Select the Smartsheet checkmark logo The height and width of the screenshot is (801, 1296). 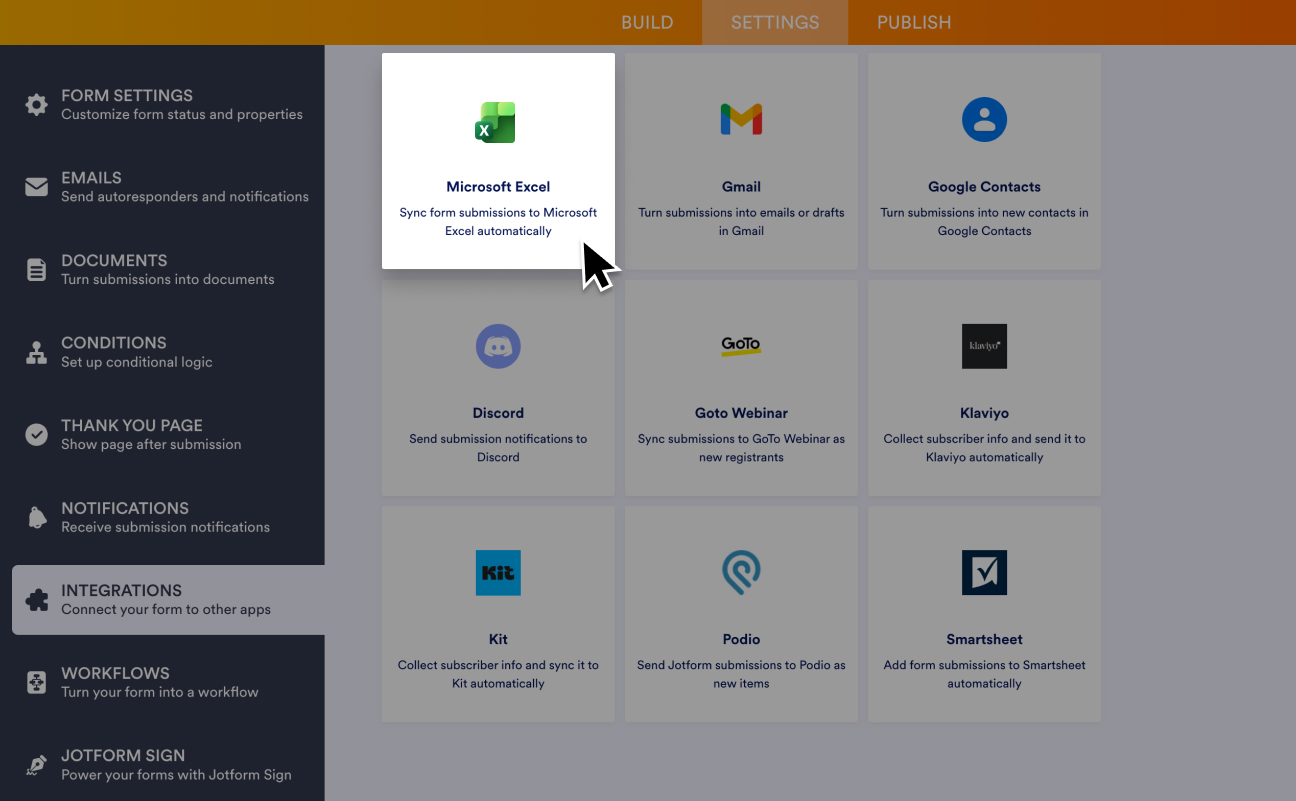coord(984,573)
